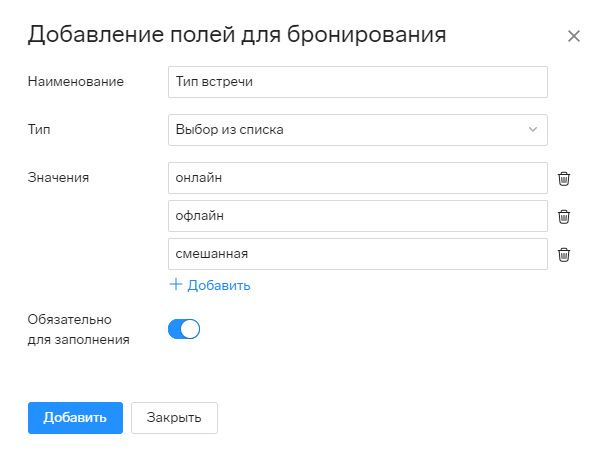The width and height of the screenshot is (595, 455).
Task: Select the 'офлайн' value input
Action: coord(358,216)
